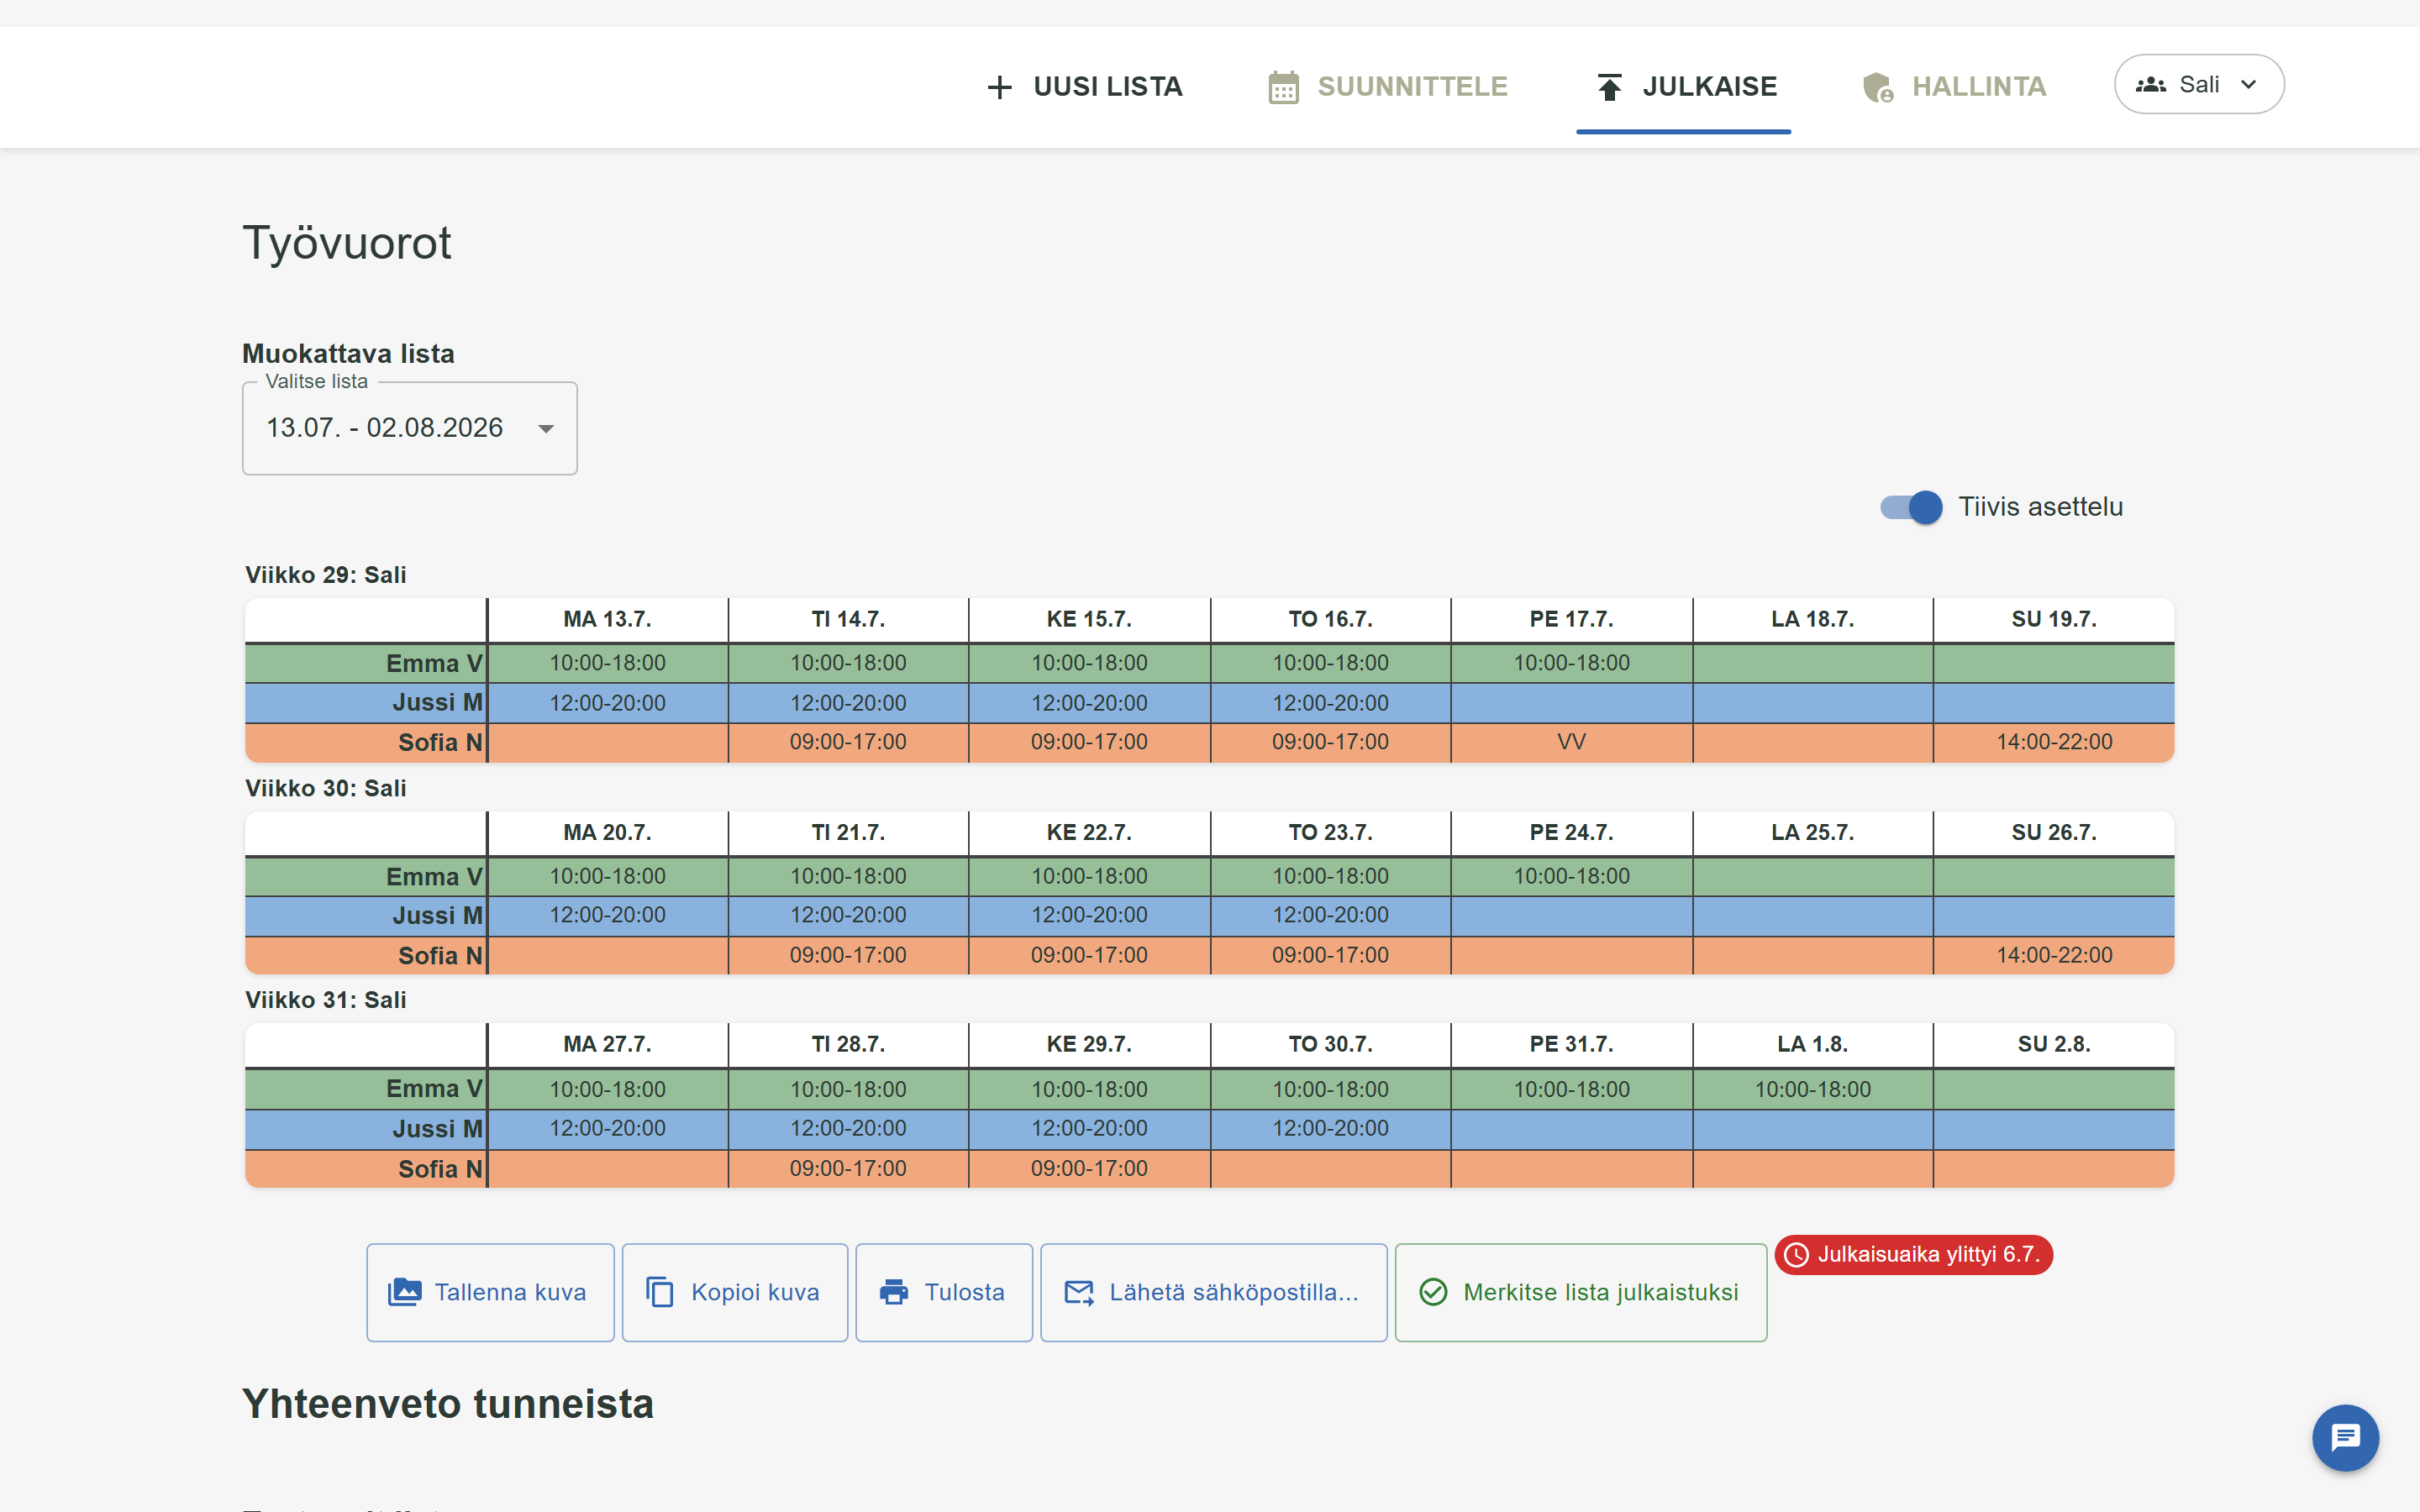Viewport: 2420px width, 1512px height.
Task: Click the Julkaise upload arrow icon
Action: click(1609, 87)
